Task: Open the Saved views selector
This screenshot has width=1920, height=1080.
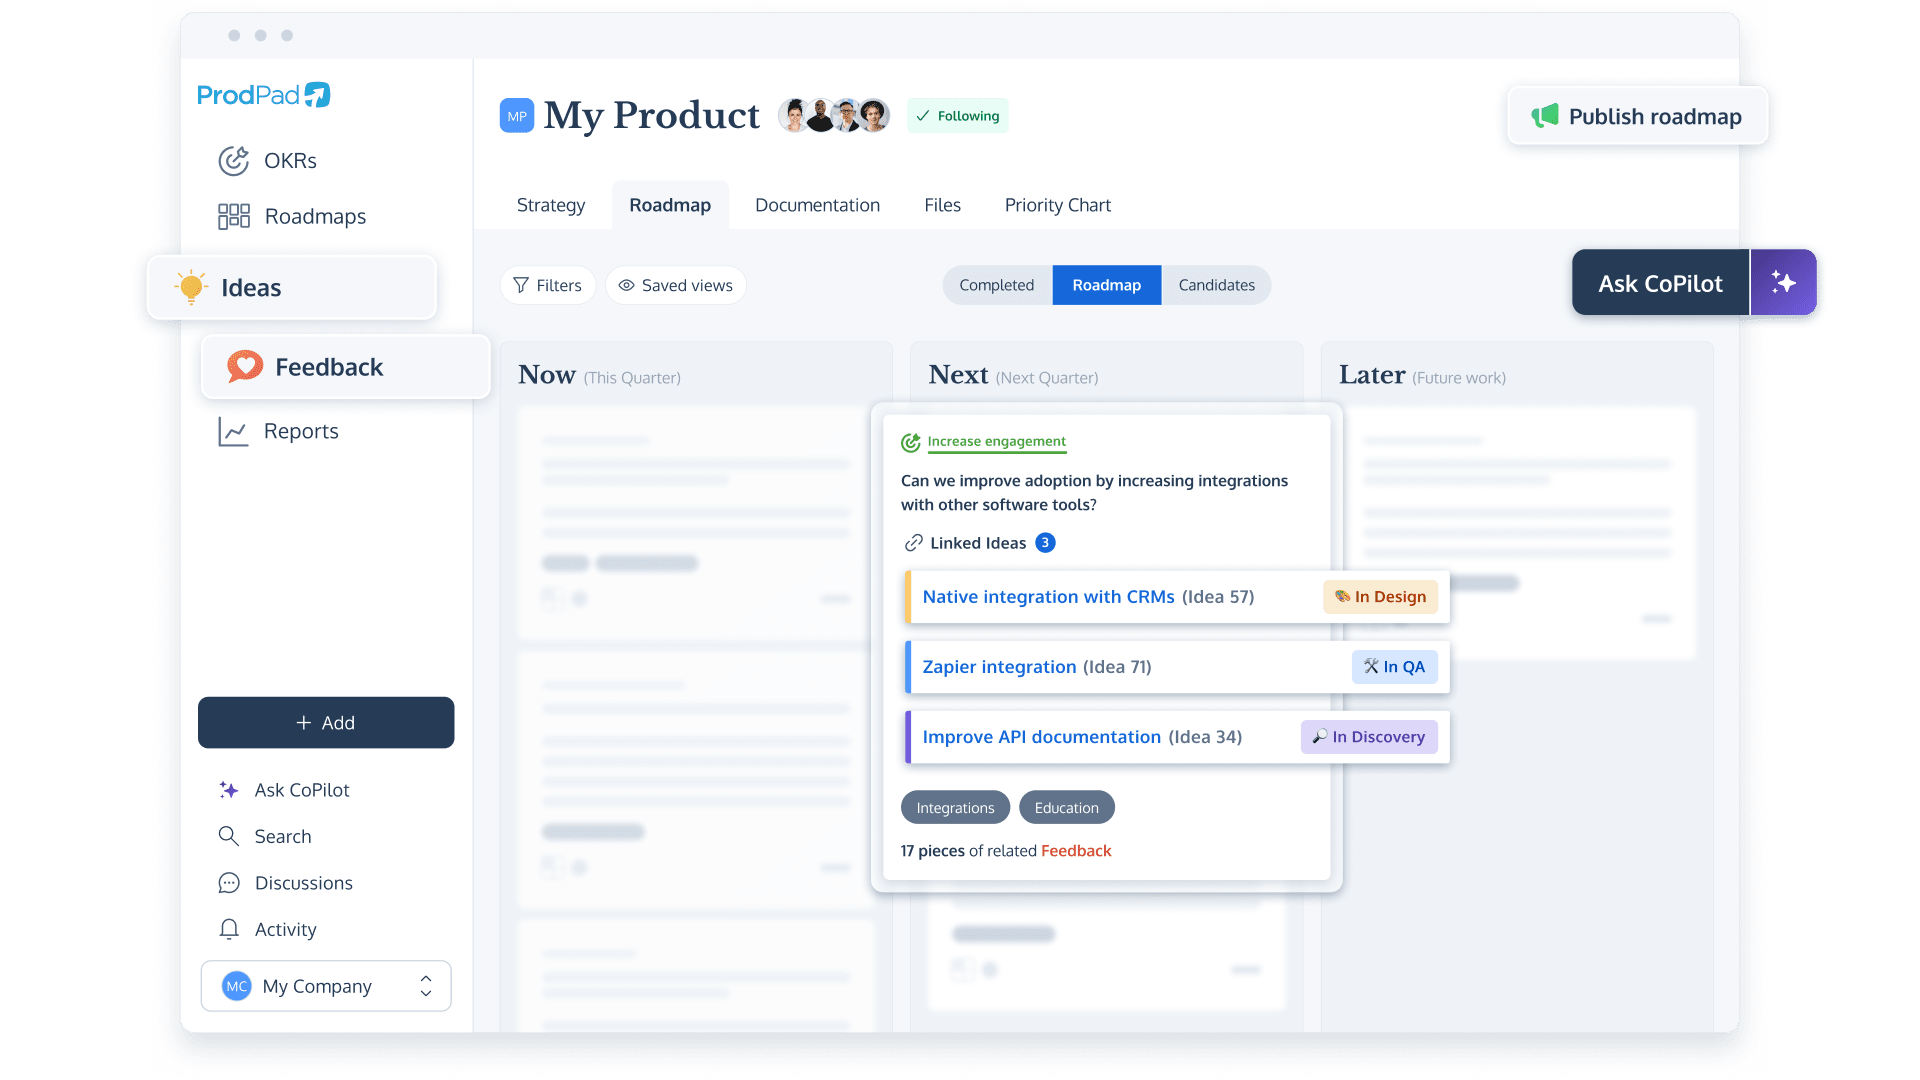Action: [676, 285]
